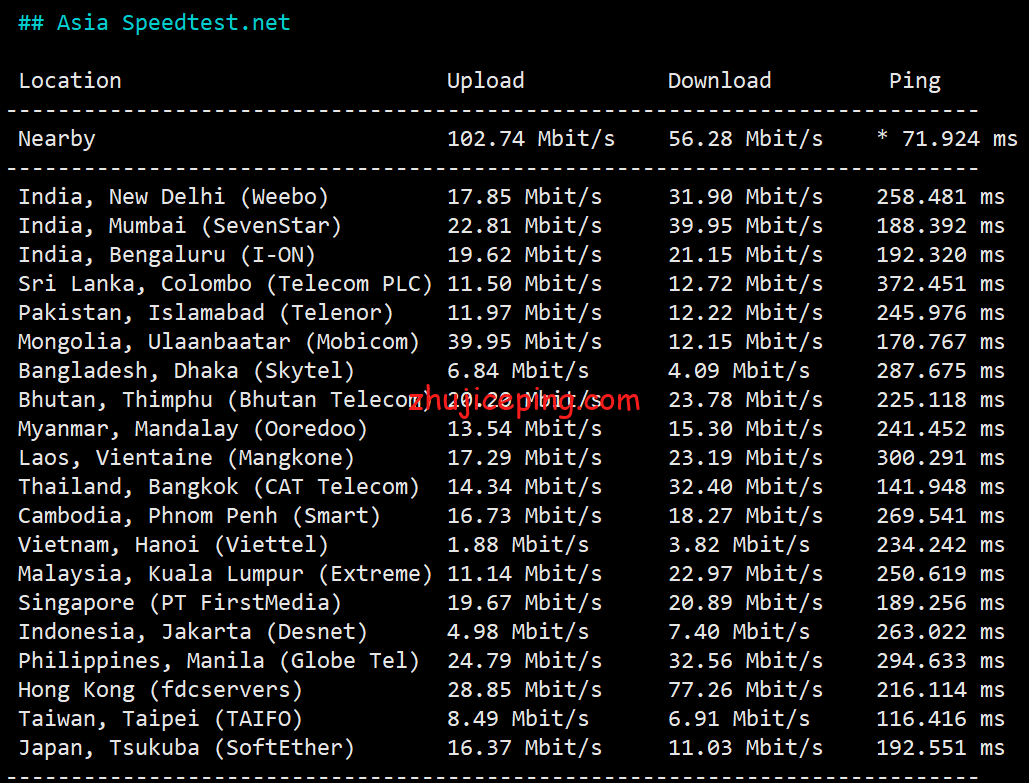1029x783 pixels.
Task: Click Dhaka upload 6.84 Mbit/s
Action: (x=518, y=370)
